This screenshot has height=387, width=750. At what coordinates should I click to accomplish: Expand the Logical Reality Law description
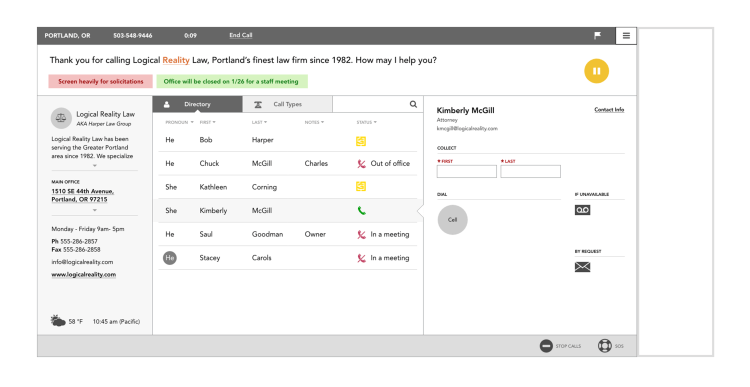[95, 166]
